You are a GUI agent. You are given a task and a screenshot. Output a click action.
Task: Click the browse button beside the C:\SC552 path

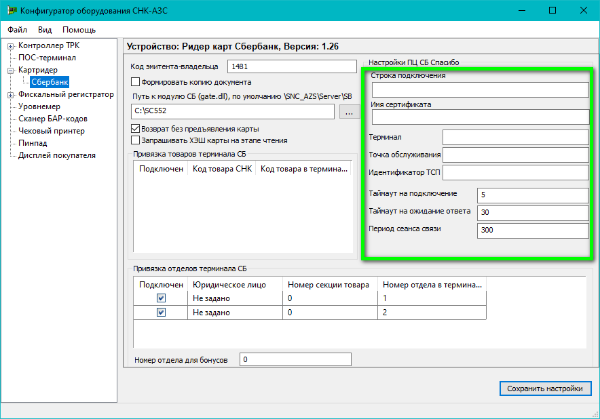[348, 111]
